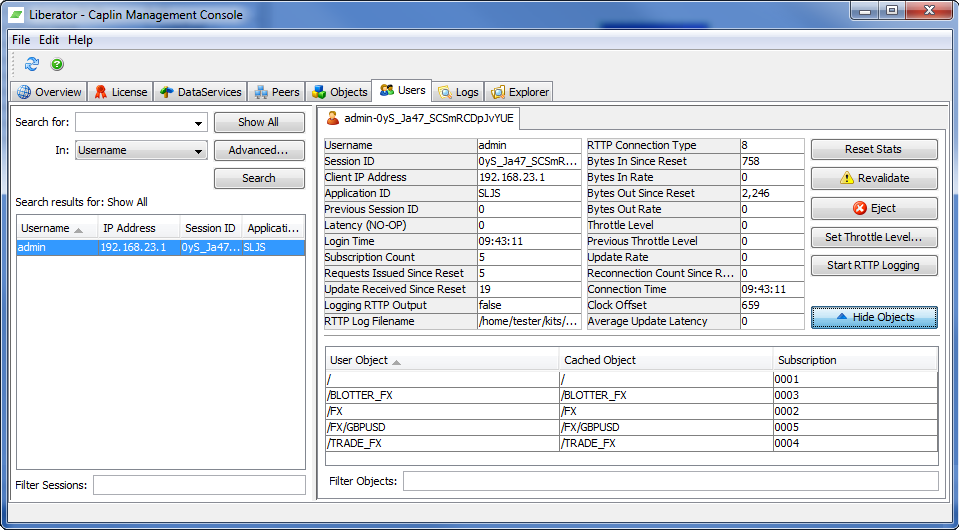Click the RTTP Log Filename value
This screenshot has height=530, width=959.
coord(529,322)
